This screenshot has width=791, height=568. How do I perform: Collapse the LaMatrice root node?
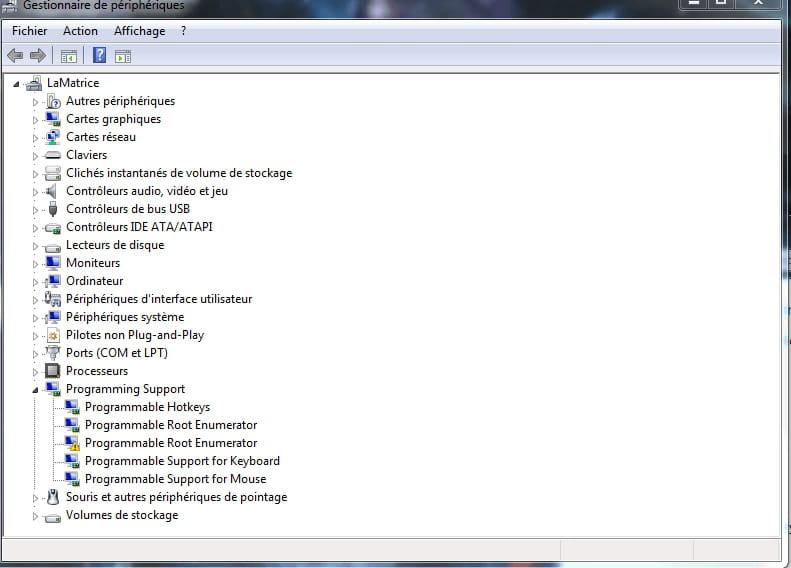coord(16,84)
